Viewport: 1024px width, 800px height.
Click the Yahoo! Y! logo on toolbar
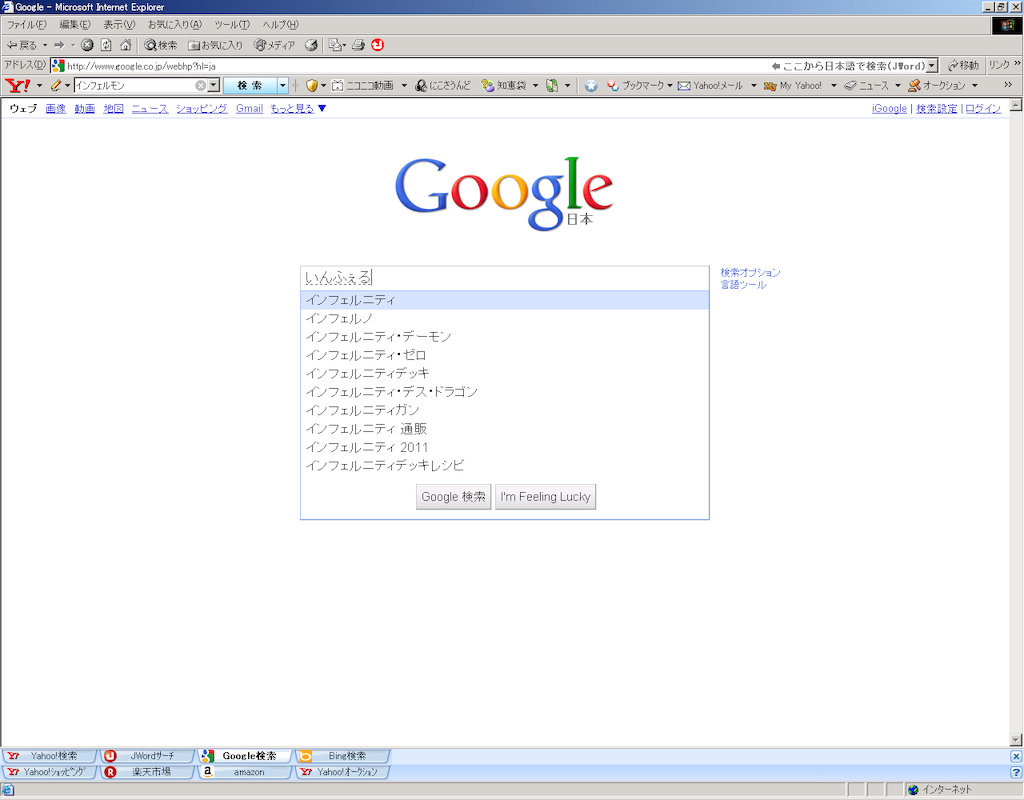pos(18,86)
